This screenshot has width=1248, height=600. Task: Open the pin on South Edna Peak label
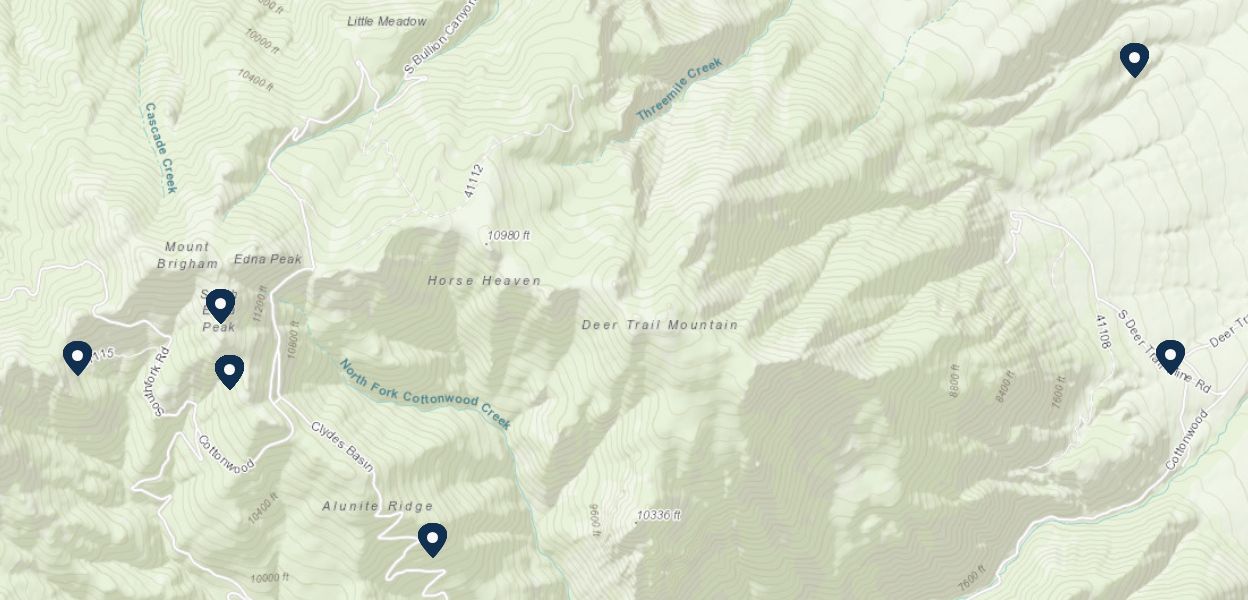click(220, 306)
